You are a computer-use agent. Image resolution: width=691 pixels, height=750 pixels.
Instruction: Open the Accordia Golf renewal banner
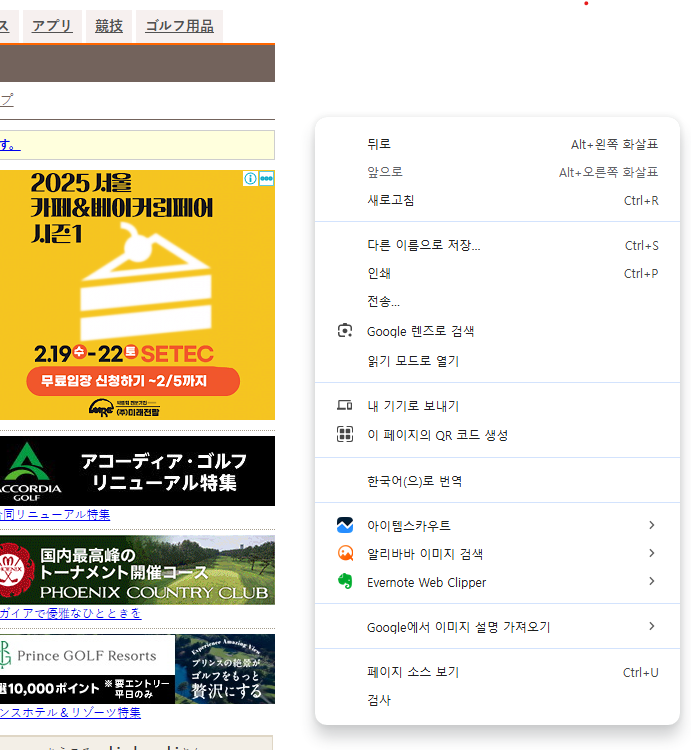tap(137, 471)
